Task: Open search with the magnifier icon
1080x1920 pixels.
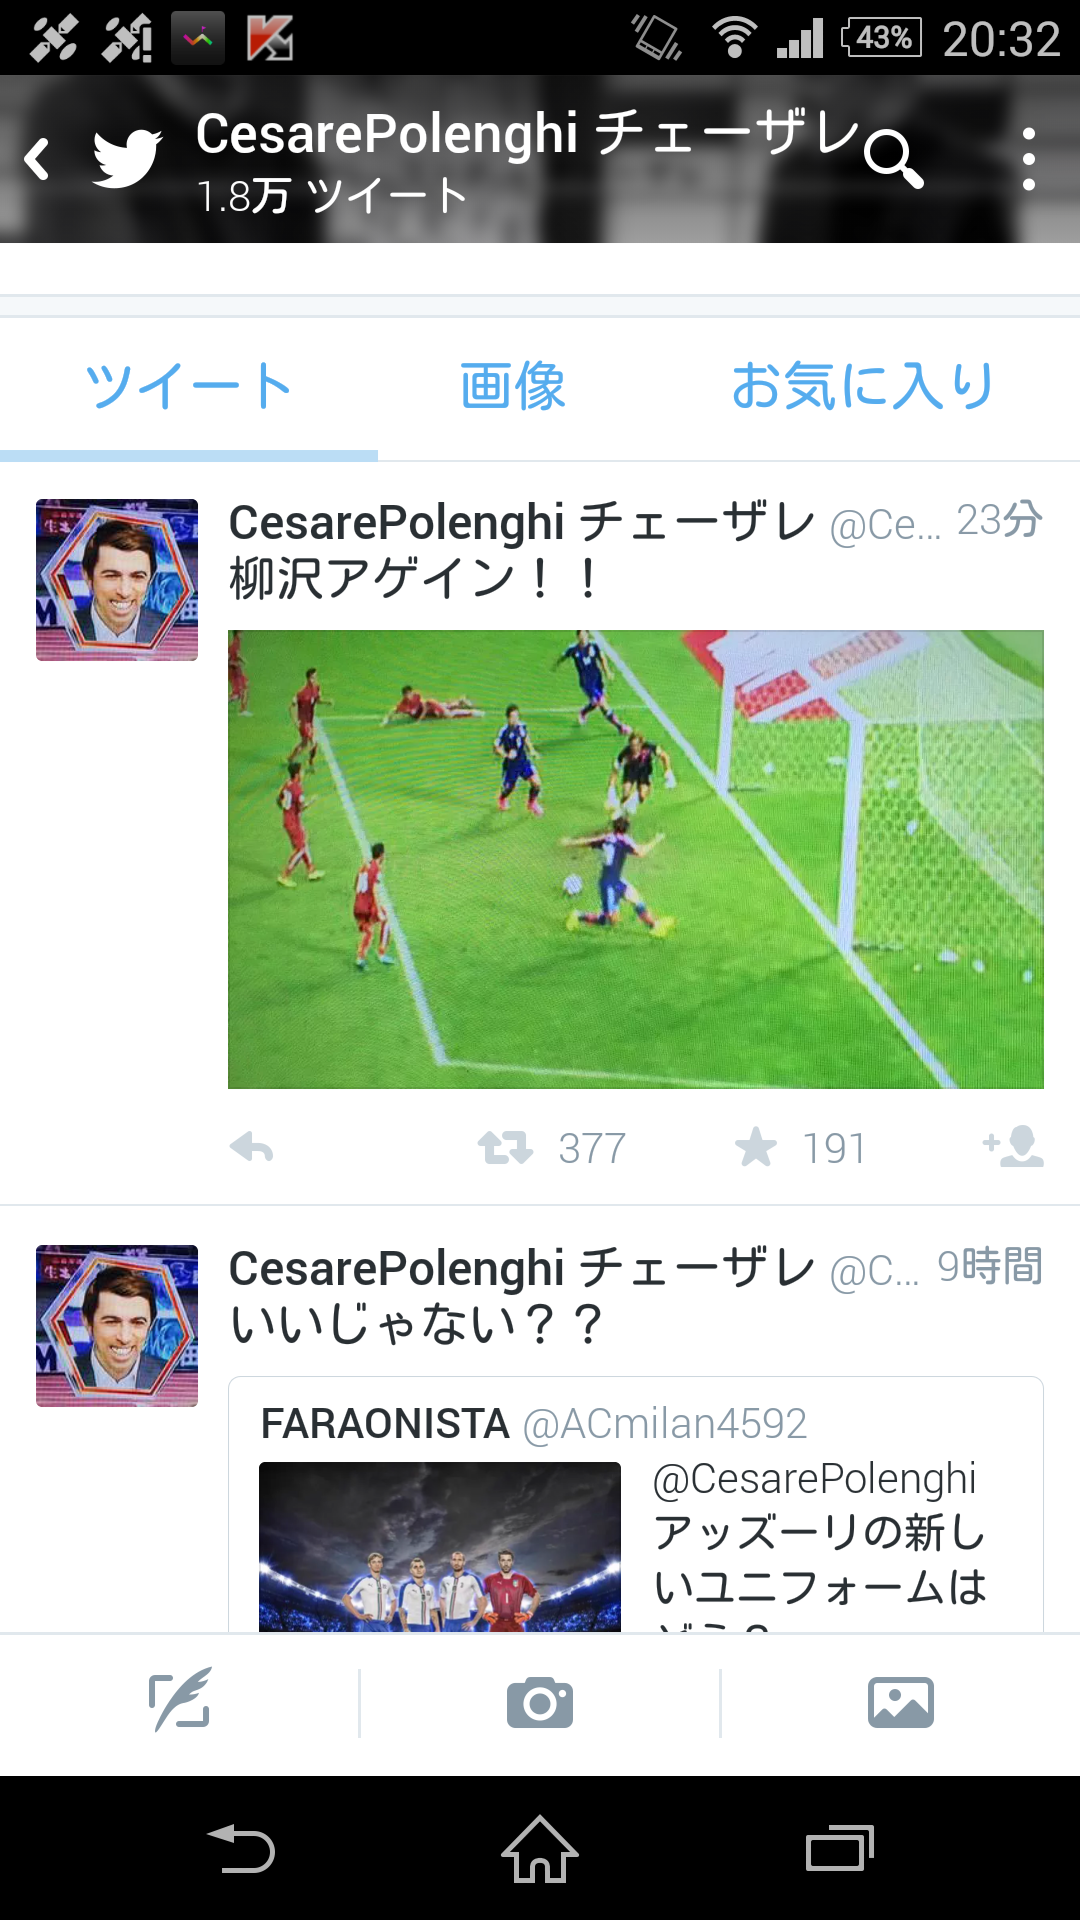Action: click(893, 159)
